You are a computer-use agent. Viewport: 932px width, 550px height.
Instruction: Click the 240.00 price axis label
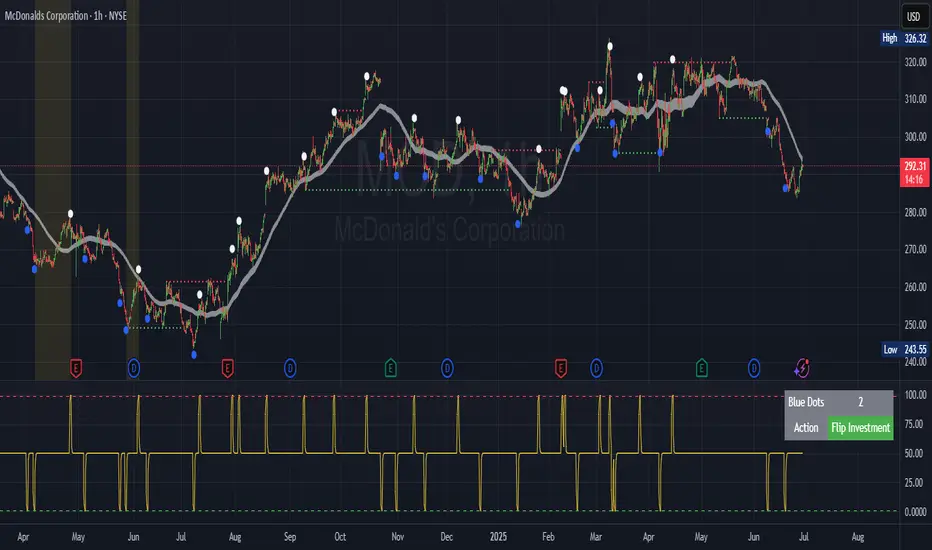click(915, 362)
